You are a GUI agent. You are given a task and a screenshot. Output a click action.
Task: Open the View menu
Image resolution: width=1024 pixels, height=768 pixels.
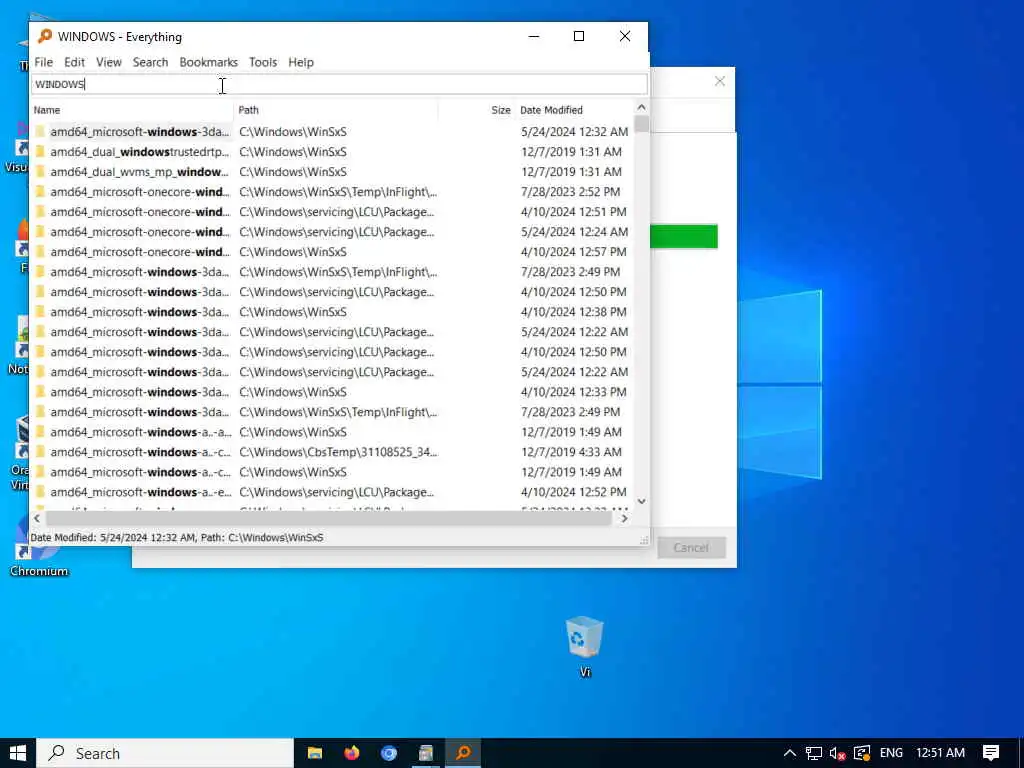(108, 62)
